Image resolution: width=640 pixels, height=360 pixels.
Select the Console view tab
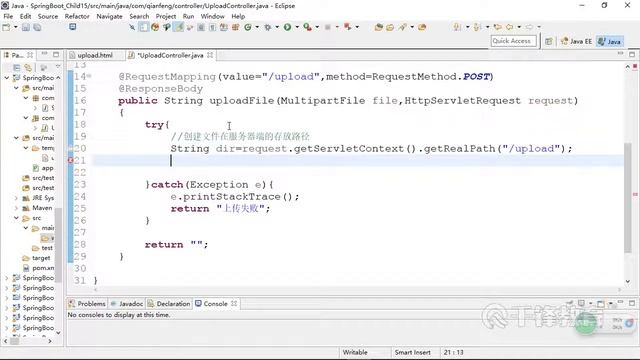(216, 304)
